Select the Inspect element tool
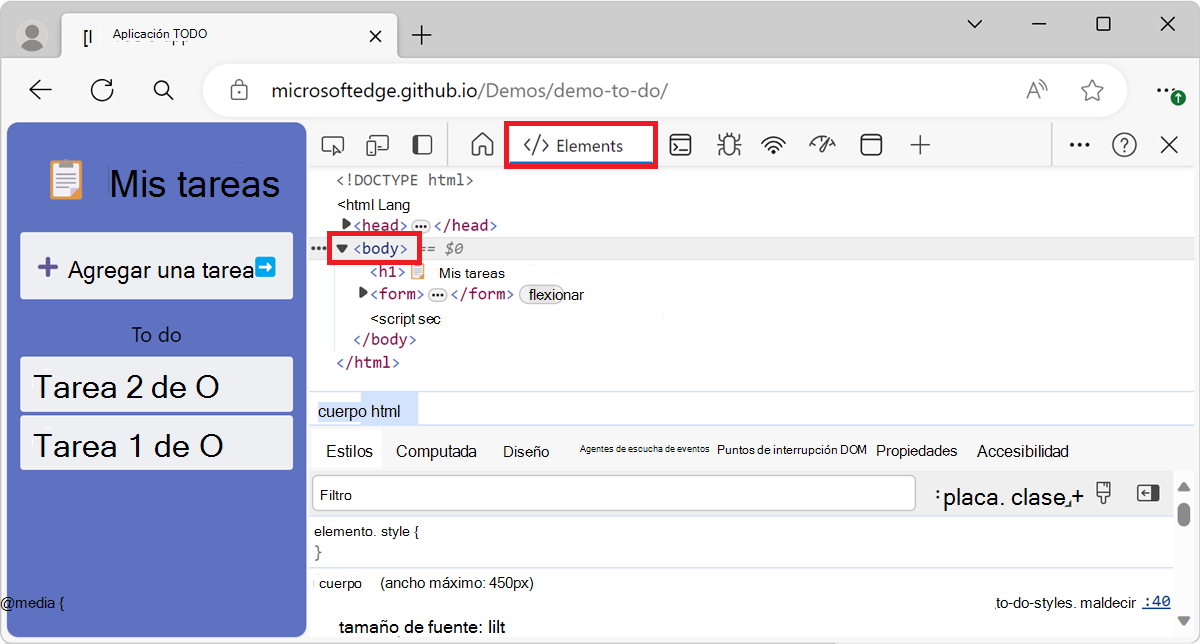The image size is (1200, 644). pos(333,144)
